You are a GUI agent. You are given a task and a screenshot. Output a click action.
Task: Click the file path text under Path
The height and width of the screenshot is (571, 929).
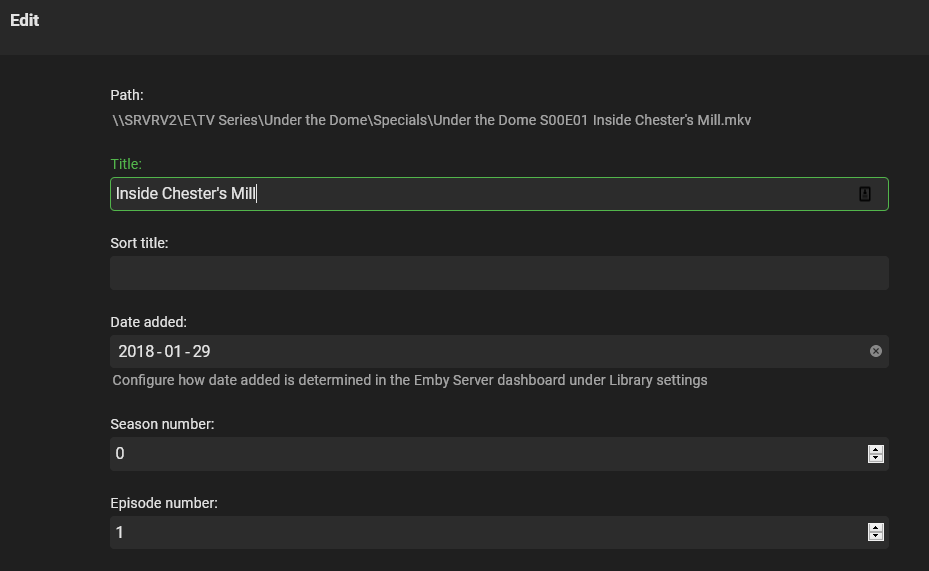point(431,120)
